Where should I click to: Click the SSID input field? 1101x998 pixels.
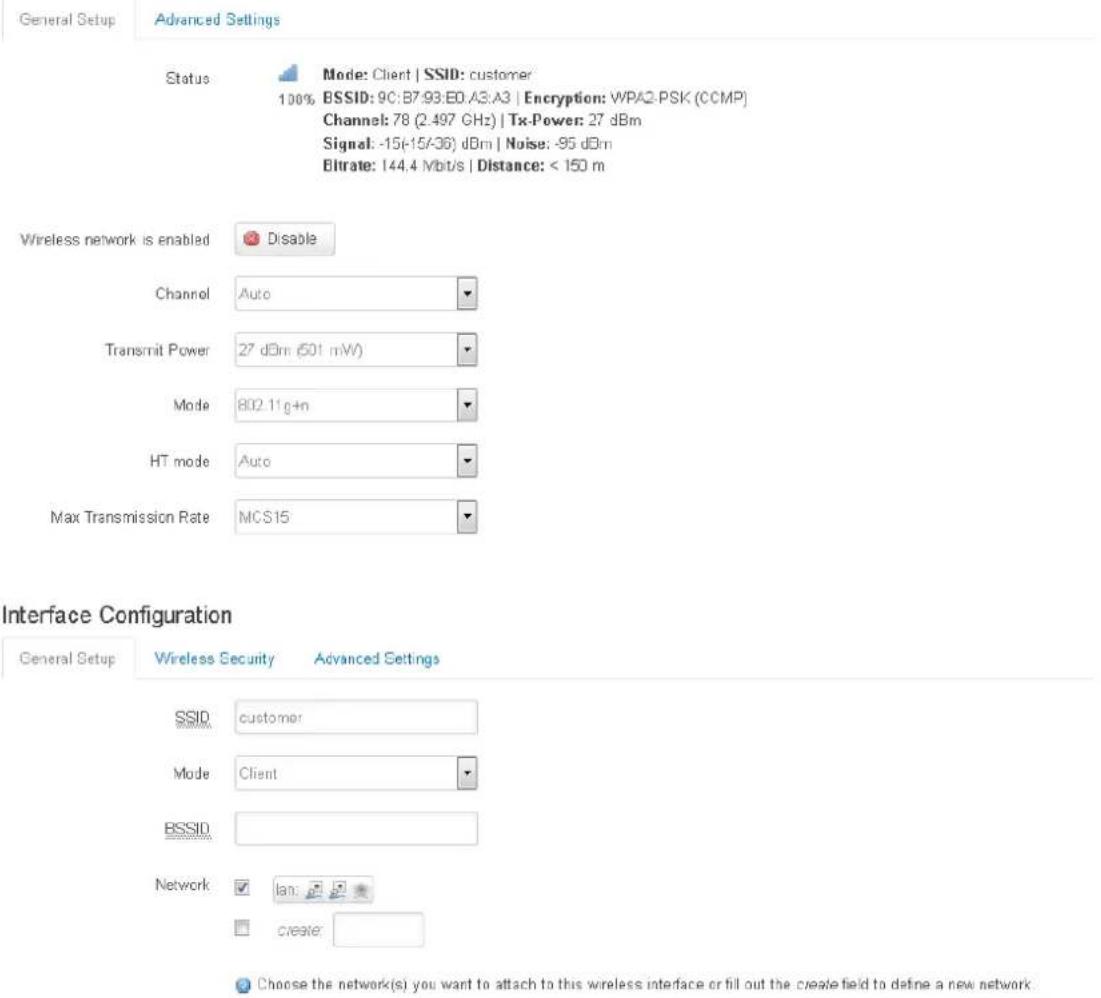point(356,717)
